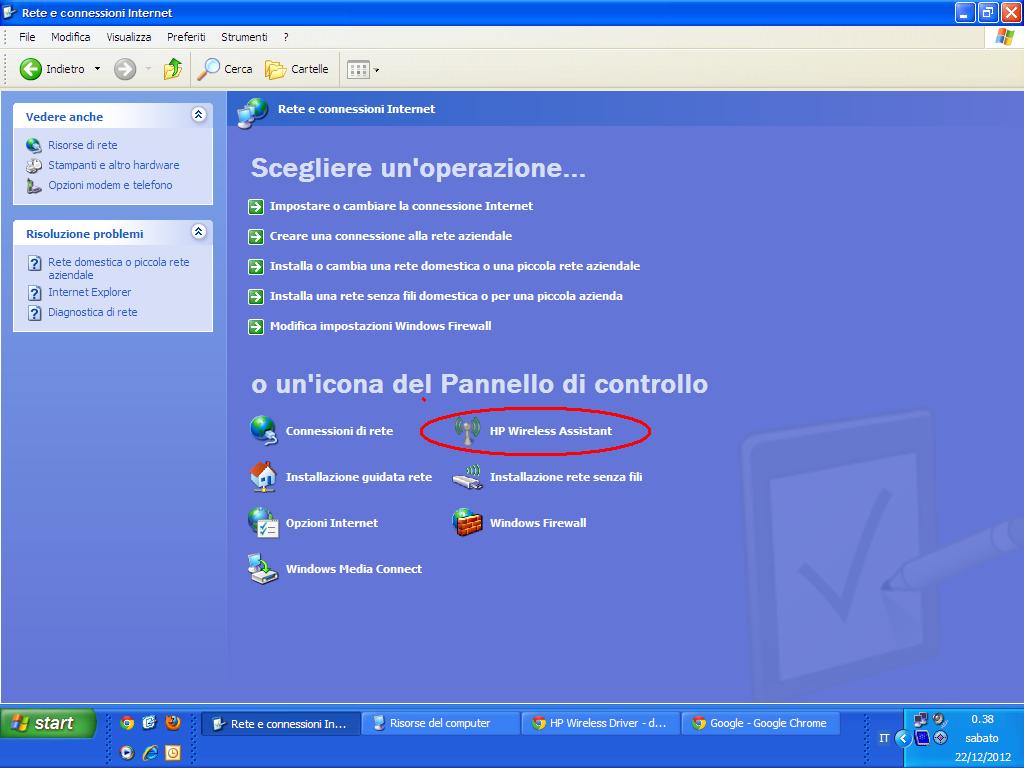This screenshot has height=768, width=1024.
Task: Open the Modifica menu
Action: pos(71,37)
